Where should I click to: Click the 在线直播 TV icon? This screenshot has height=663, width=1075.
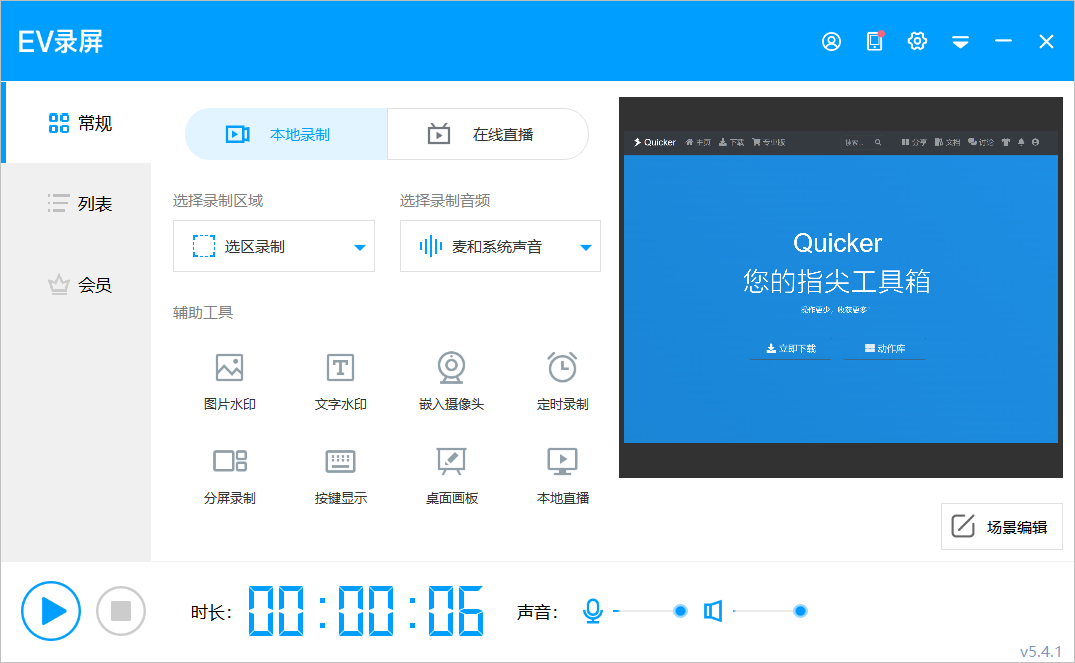tap(439, 134)
